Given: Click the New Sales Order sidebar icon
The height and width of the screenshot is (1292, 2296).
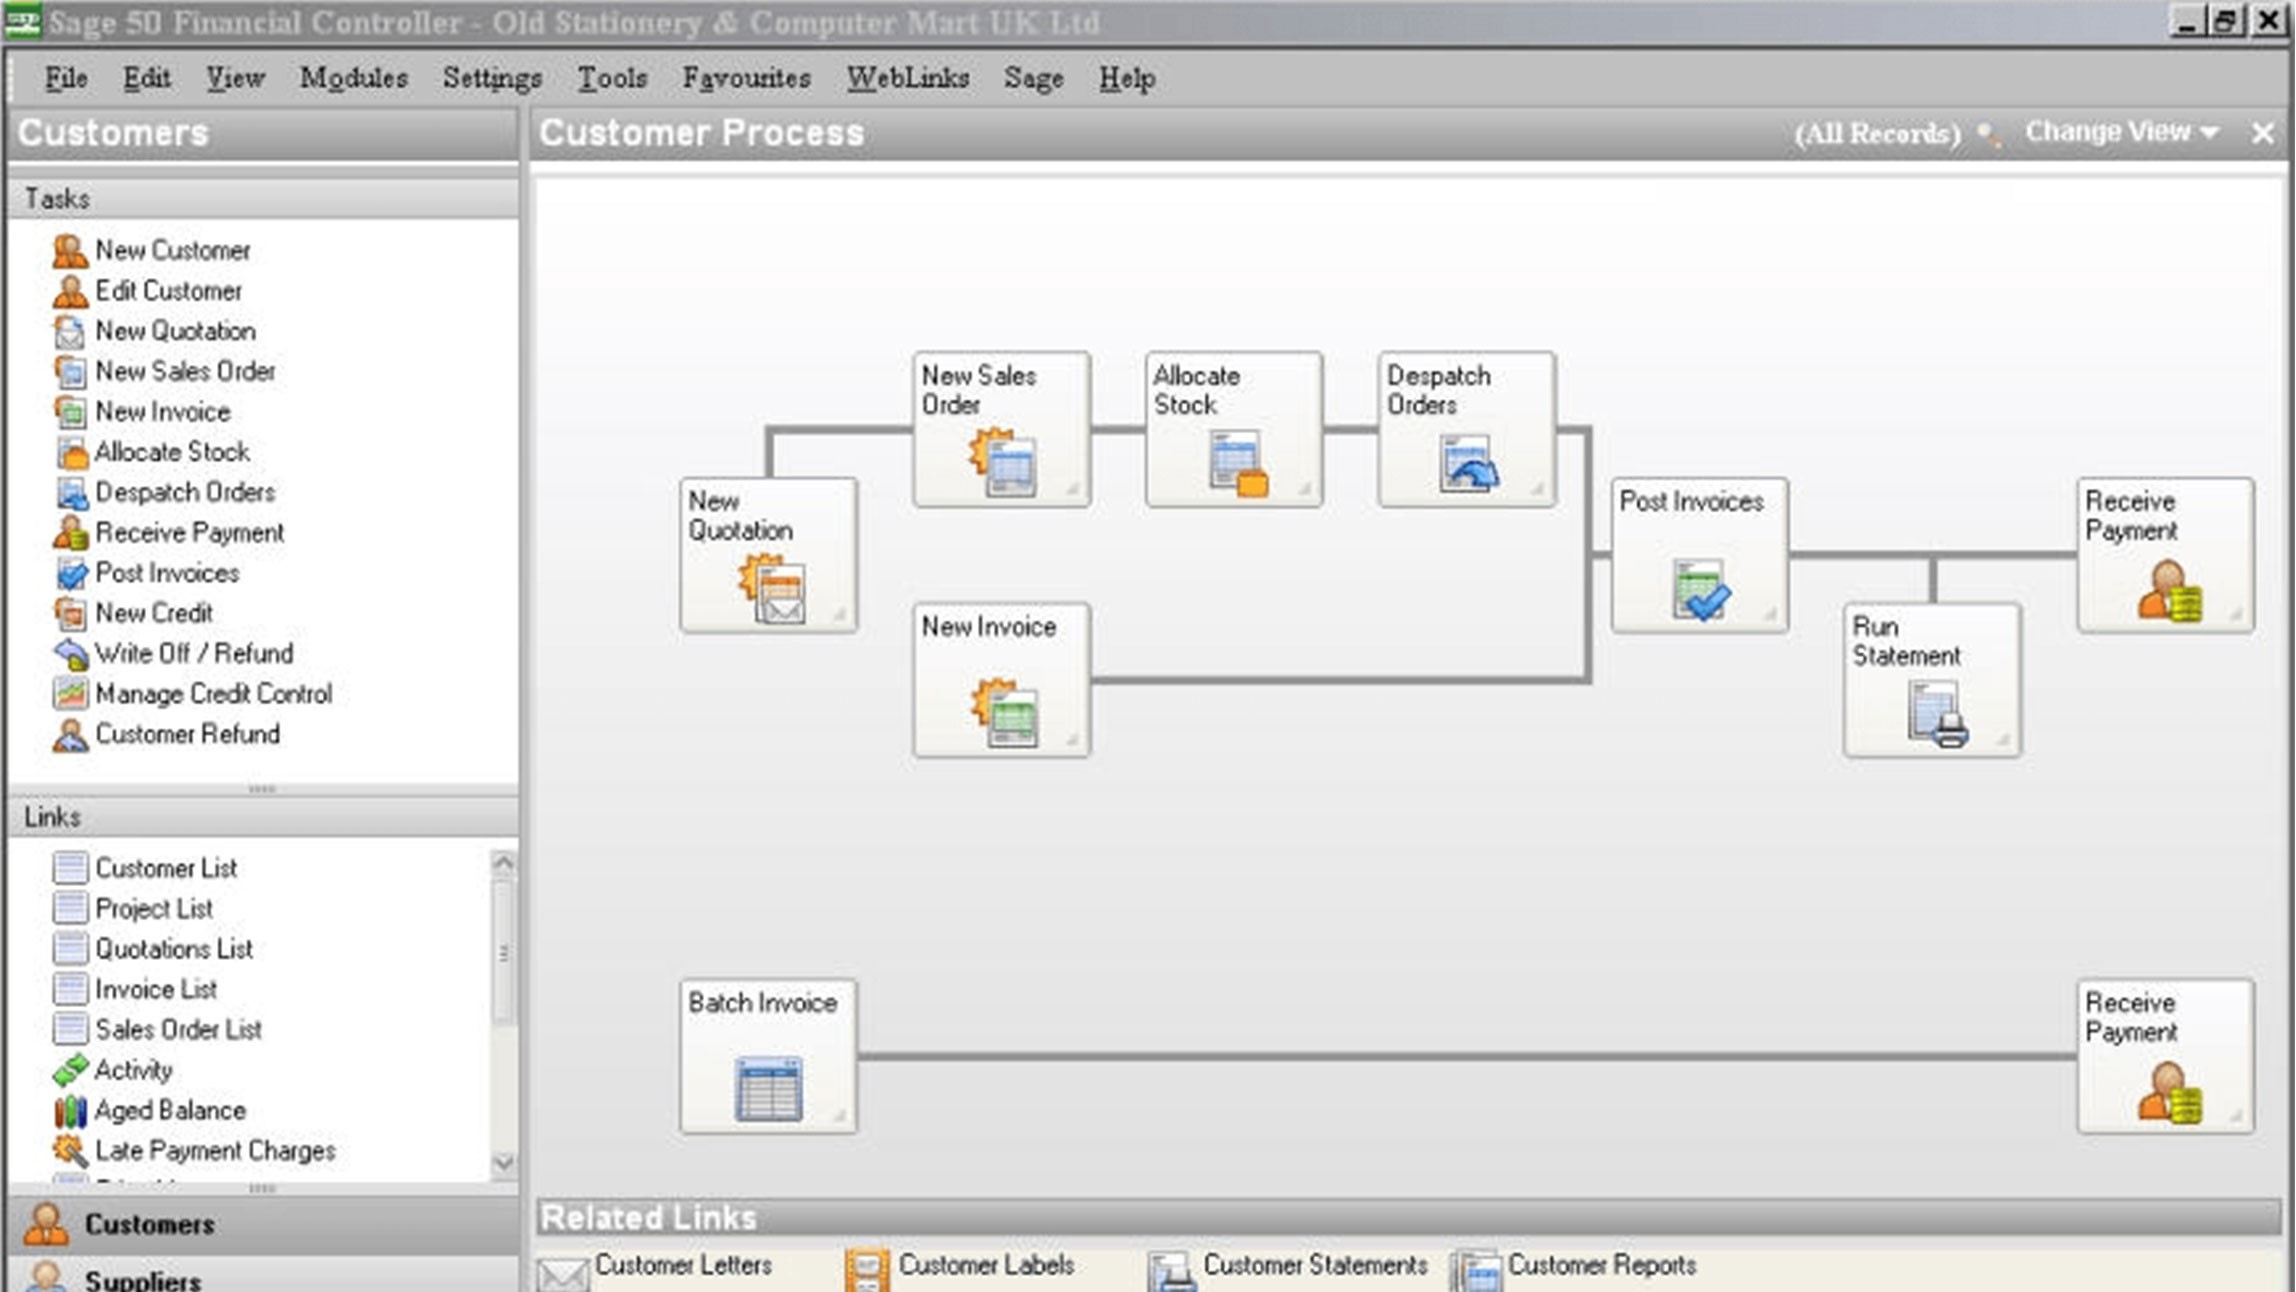Looking at the screenshot, I should click(x=70, y=371).
